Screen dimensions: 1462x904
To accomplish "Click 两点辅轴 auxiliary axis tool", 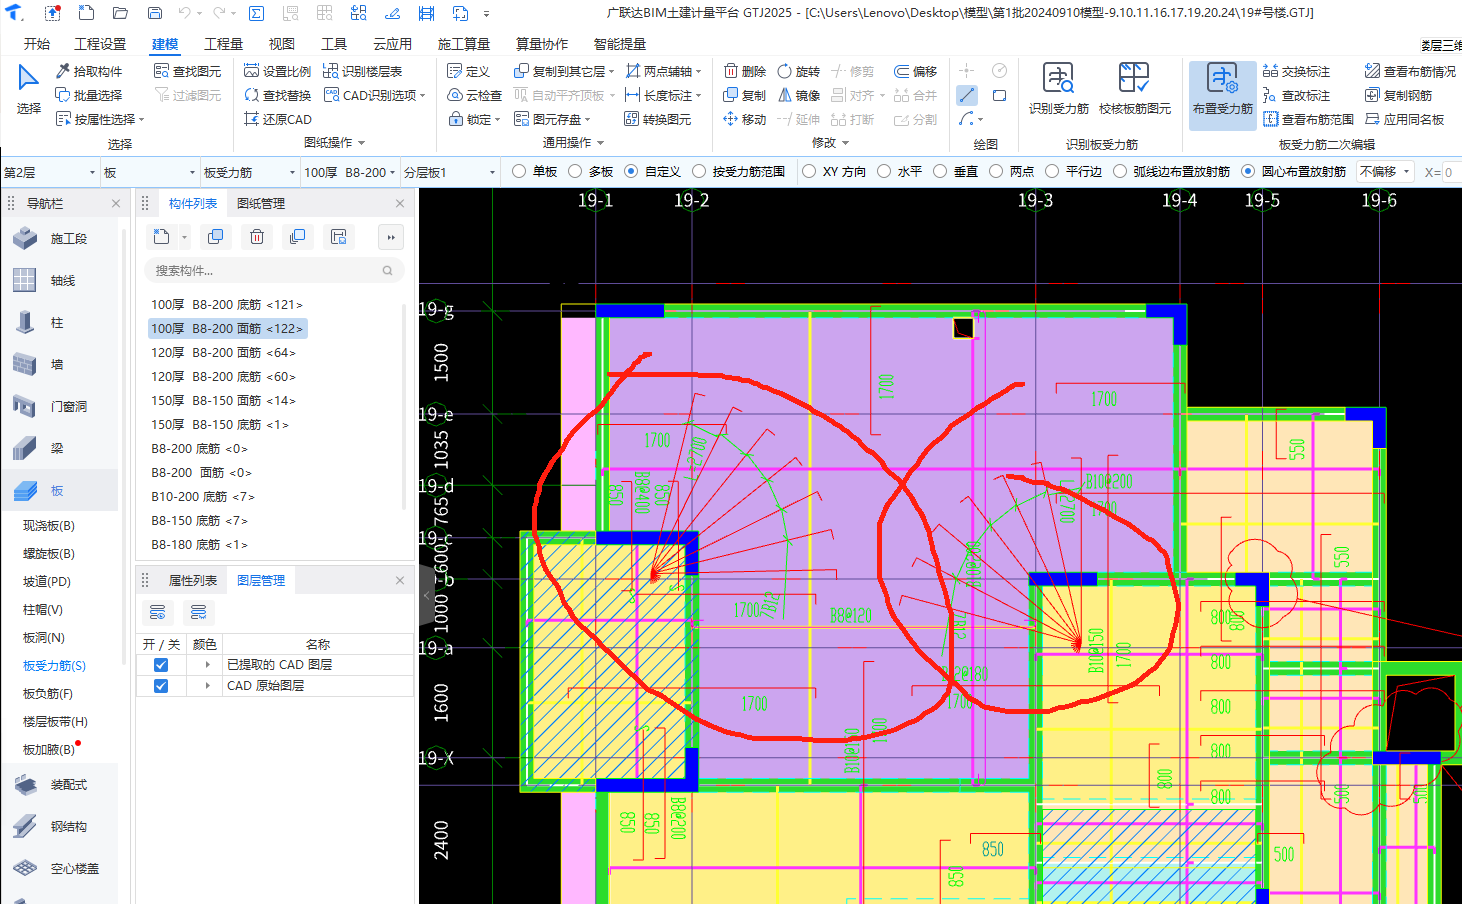I will 663,71.
